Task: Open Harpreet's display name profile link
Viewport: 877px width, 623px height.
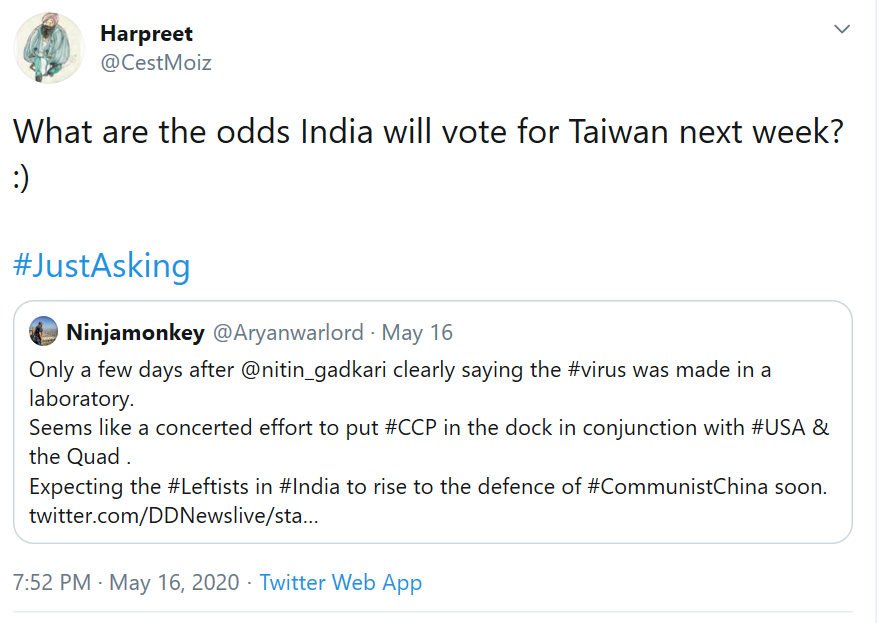Action: pos(148,33)
